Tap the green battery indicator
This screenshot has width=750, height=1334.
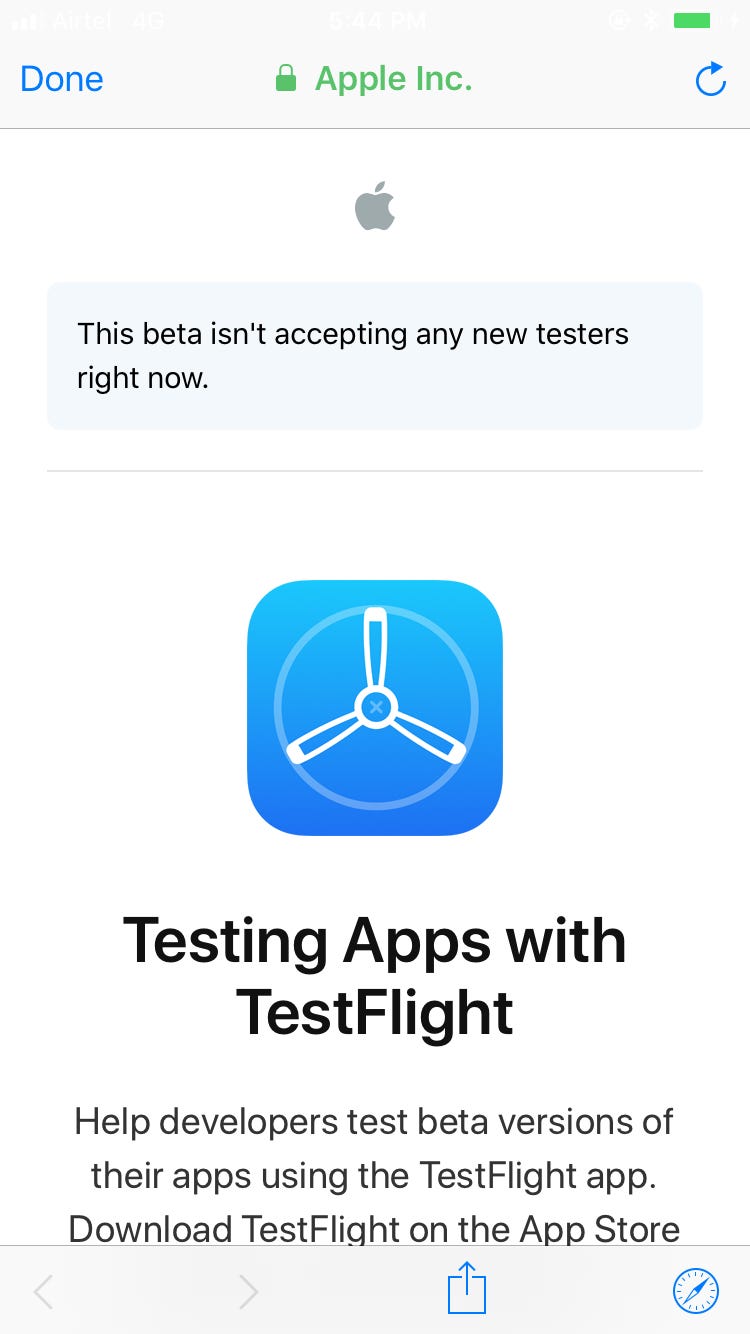click(x=693, y=20)
